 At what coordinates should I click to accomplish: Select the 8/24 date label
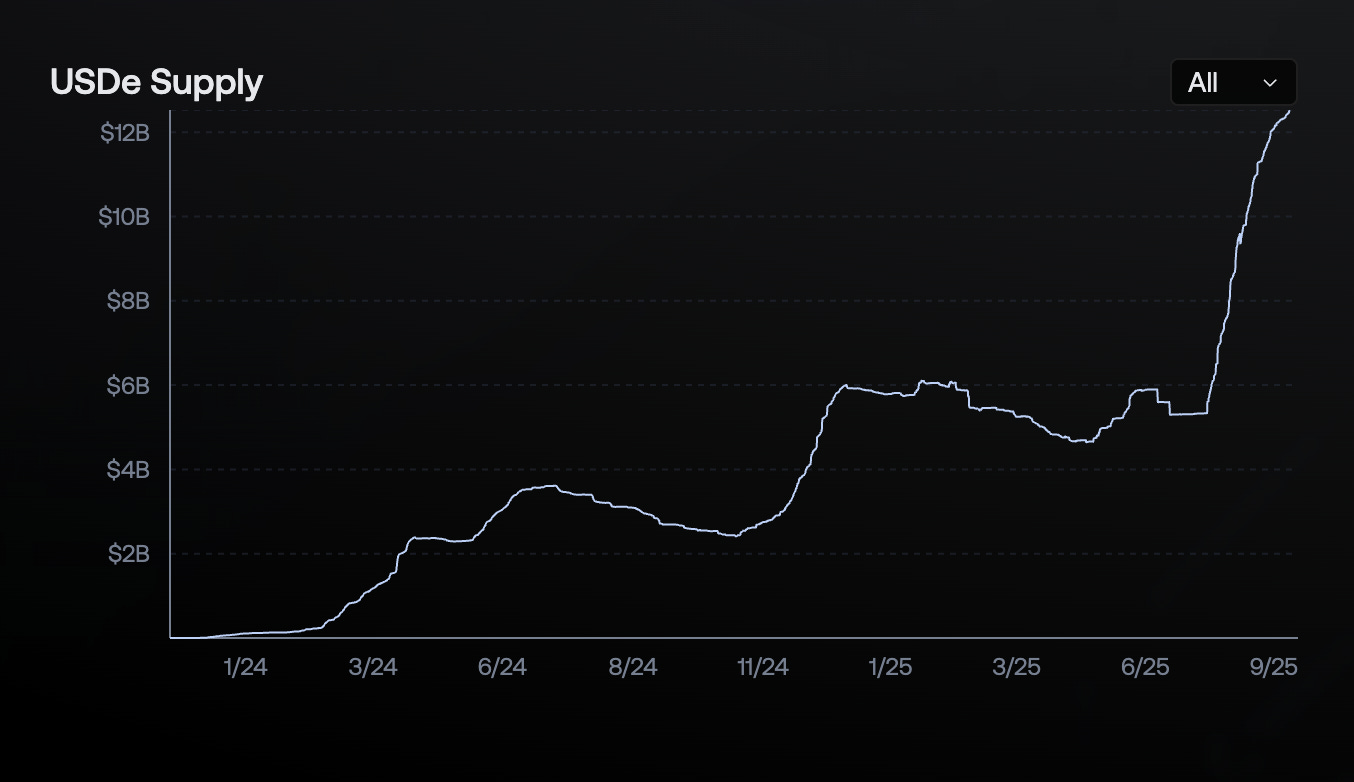(632, 666)
